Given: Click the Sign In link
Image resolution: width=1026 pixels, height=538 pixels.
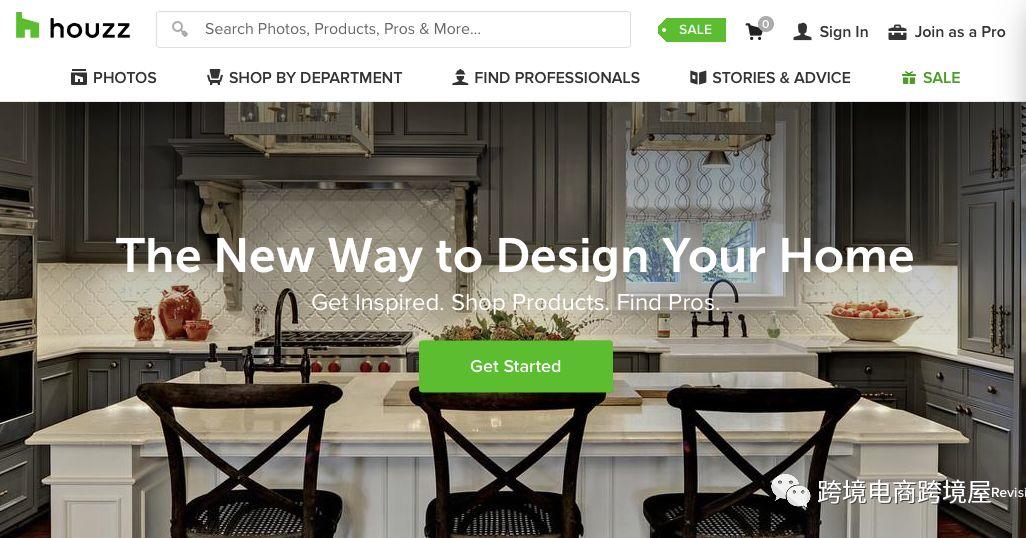Looking at the screenshot, I should (x=843, y=31).
